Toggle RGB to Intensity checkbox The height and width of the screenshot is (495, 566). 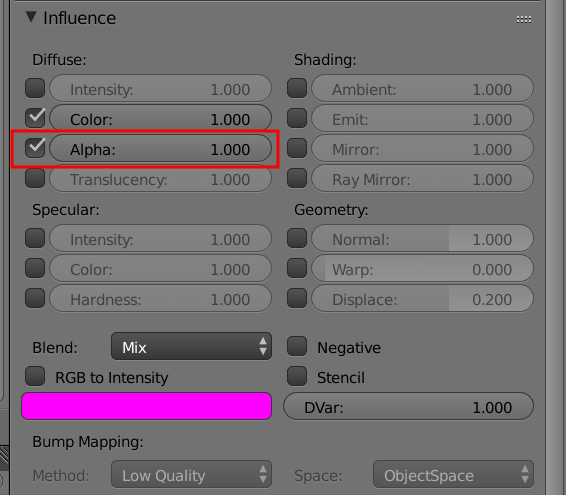(35, 376)
